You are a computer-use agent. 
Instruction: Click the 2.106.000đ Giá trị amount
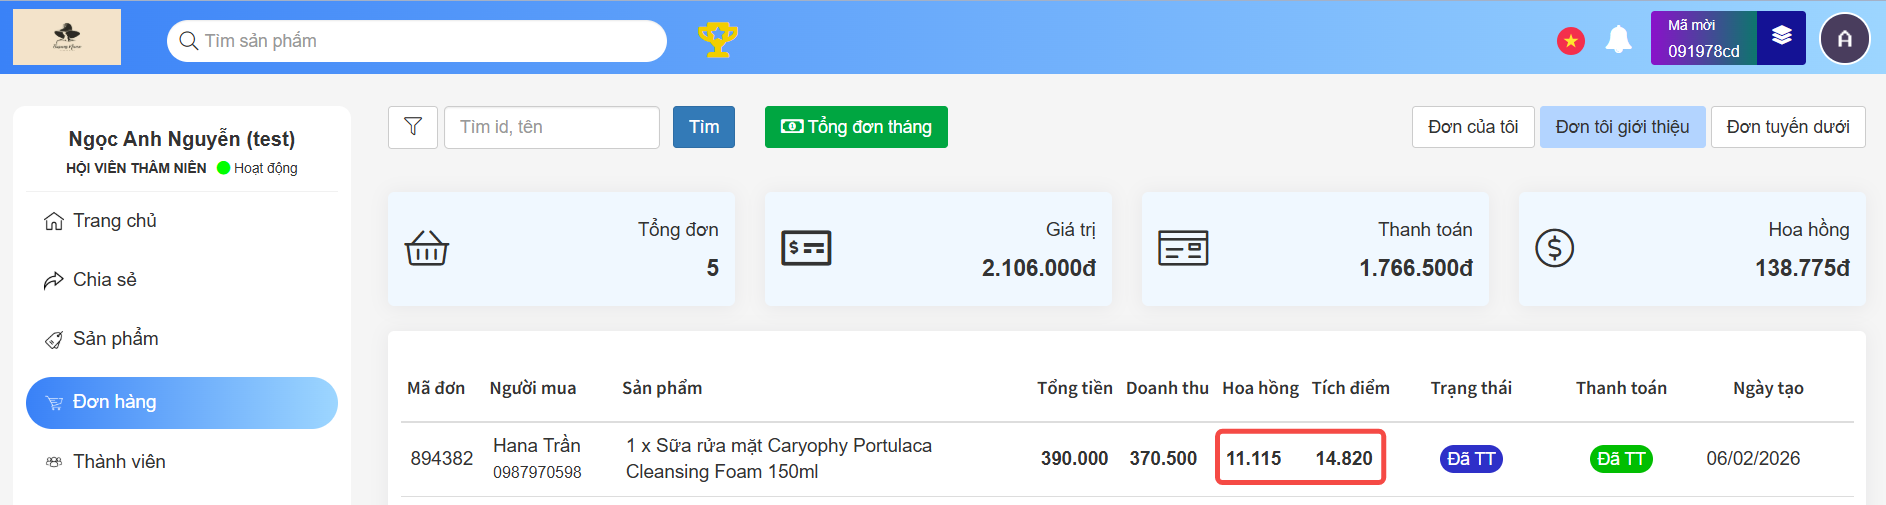[x=1039, y=269]
